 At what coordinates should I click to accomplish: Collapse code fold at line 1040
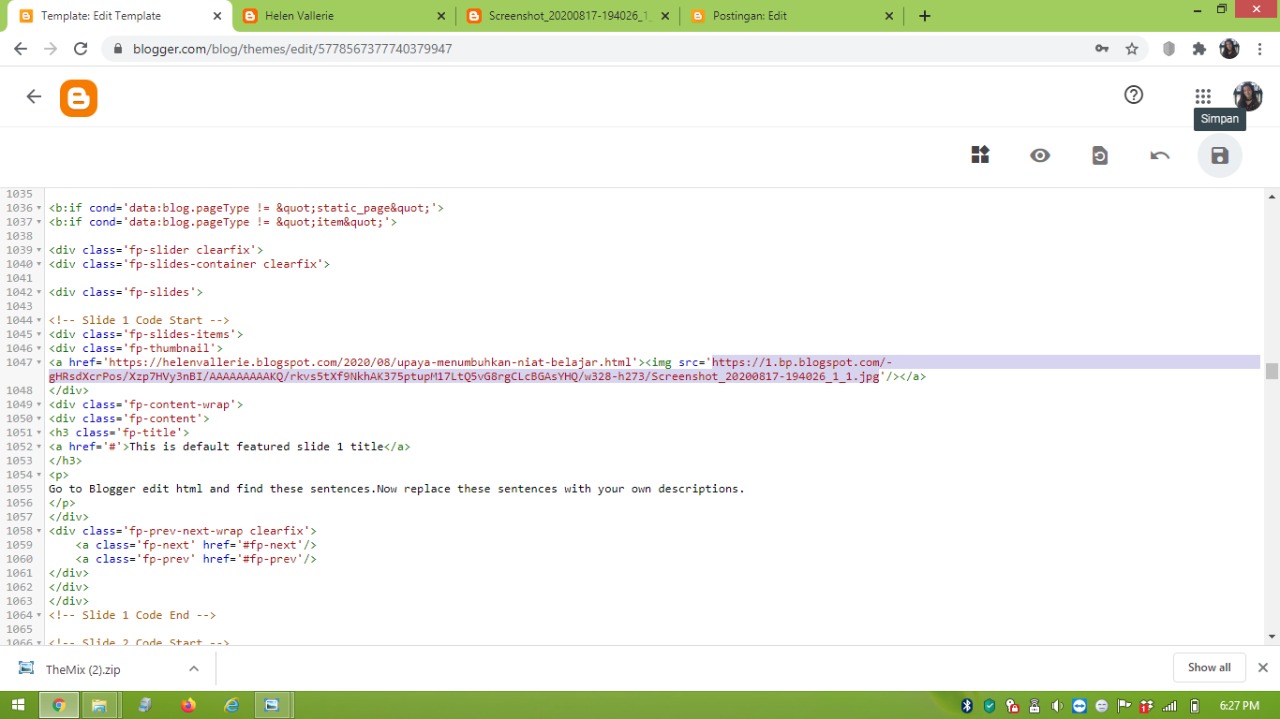coord(39,264)
